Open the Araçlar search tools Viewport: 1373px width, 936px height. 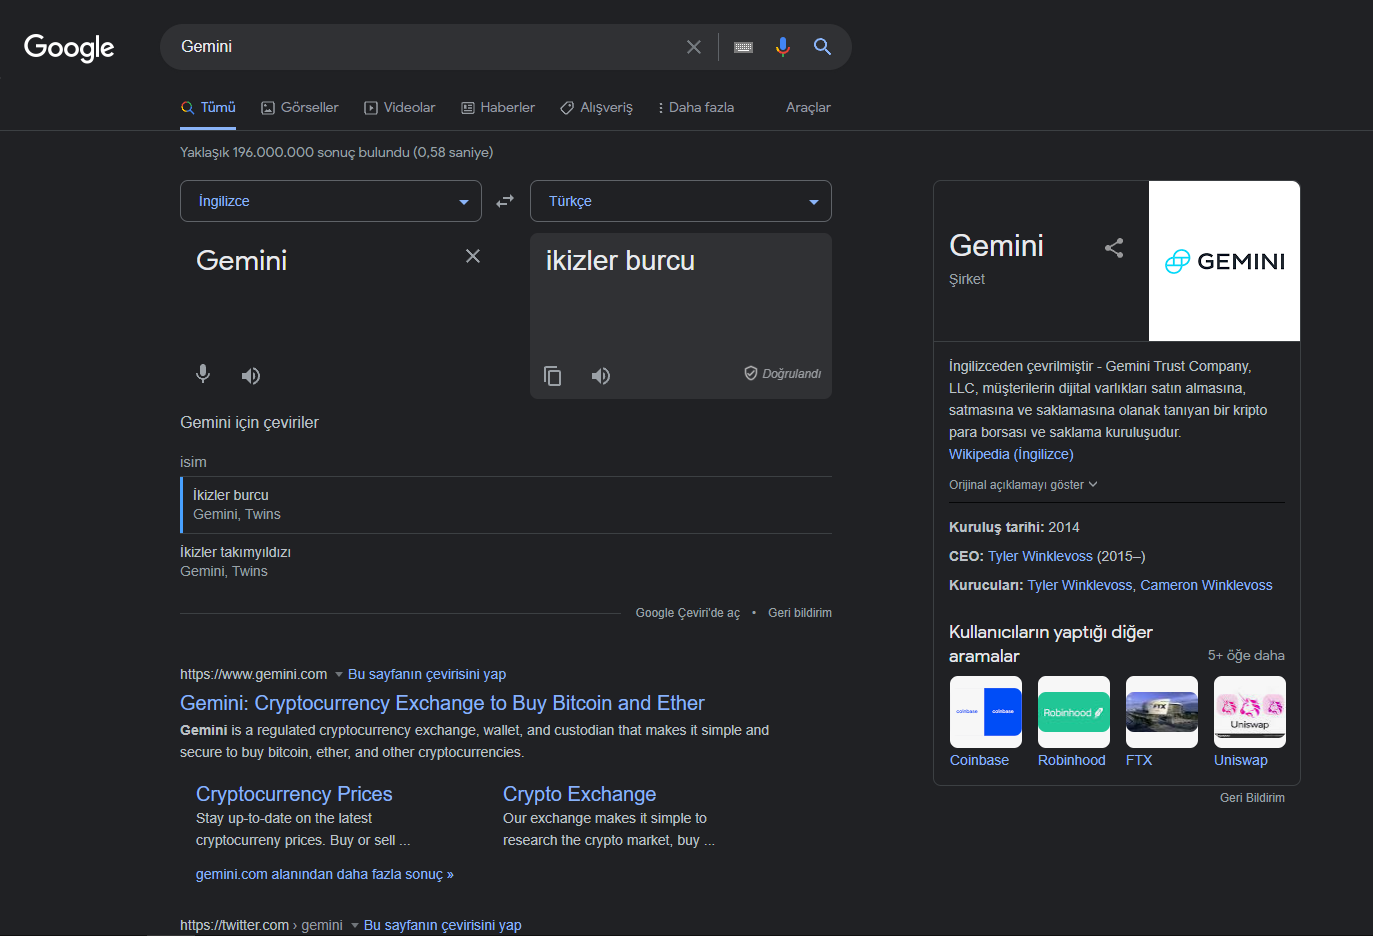coord(808,107)
